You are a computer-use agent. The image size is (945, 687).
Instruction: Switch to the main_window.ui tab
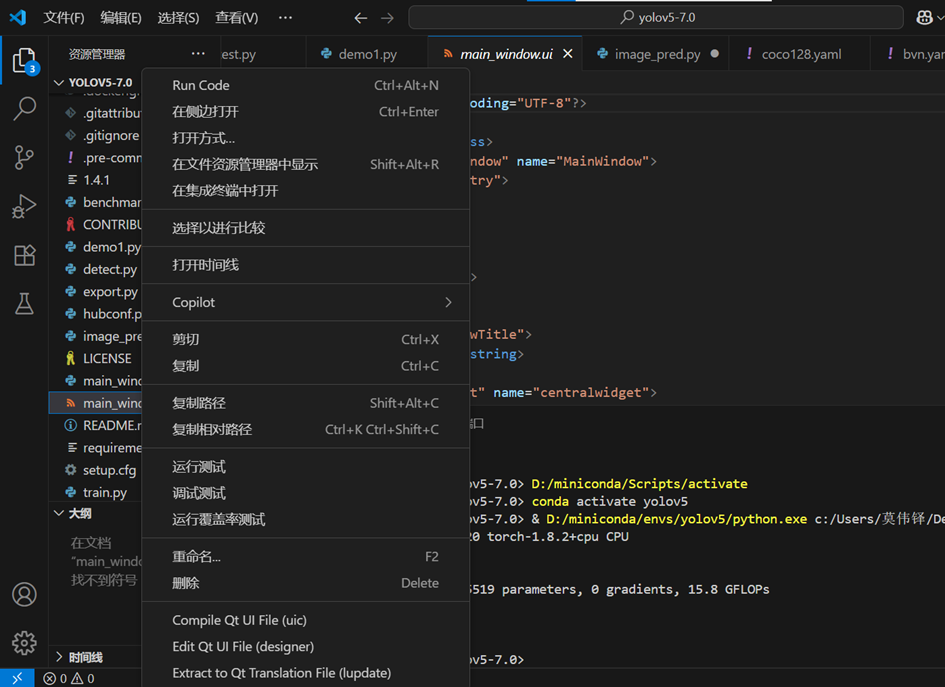506,54
